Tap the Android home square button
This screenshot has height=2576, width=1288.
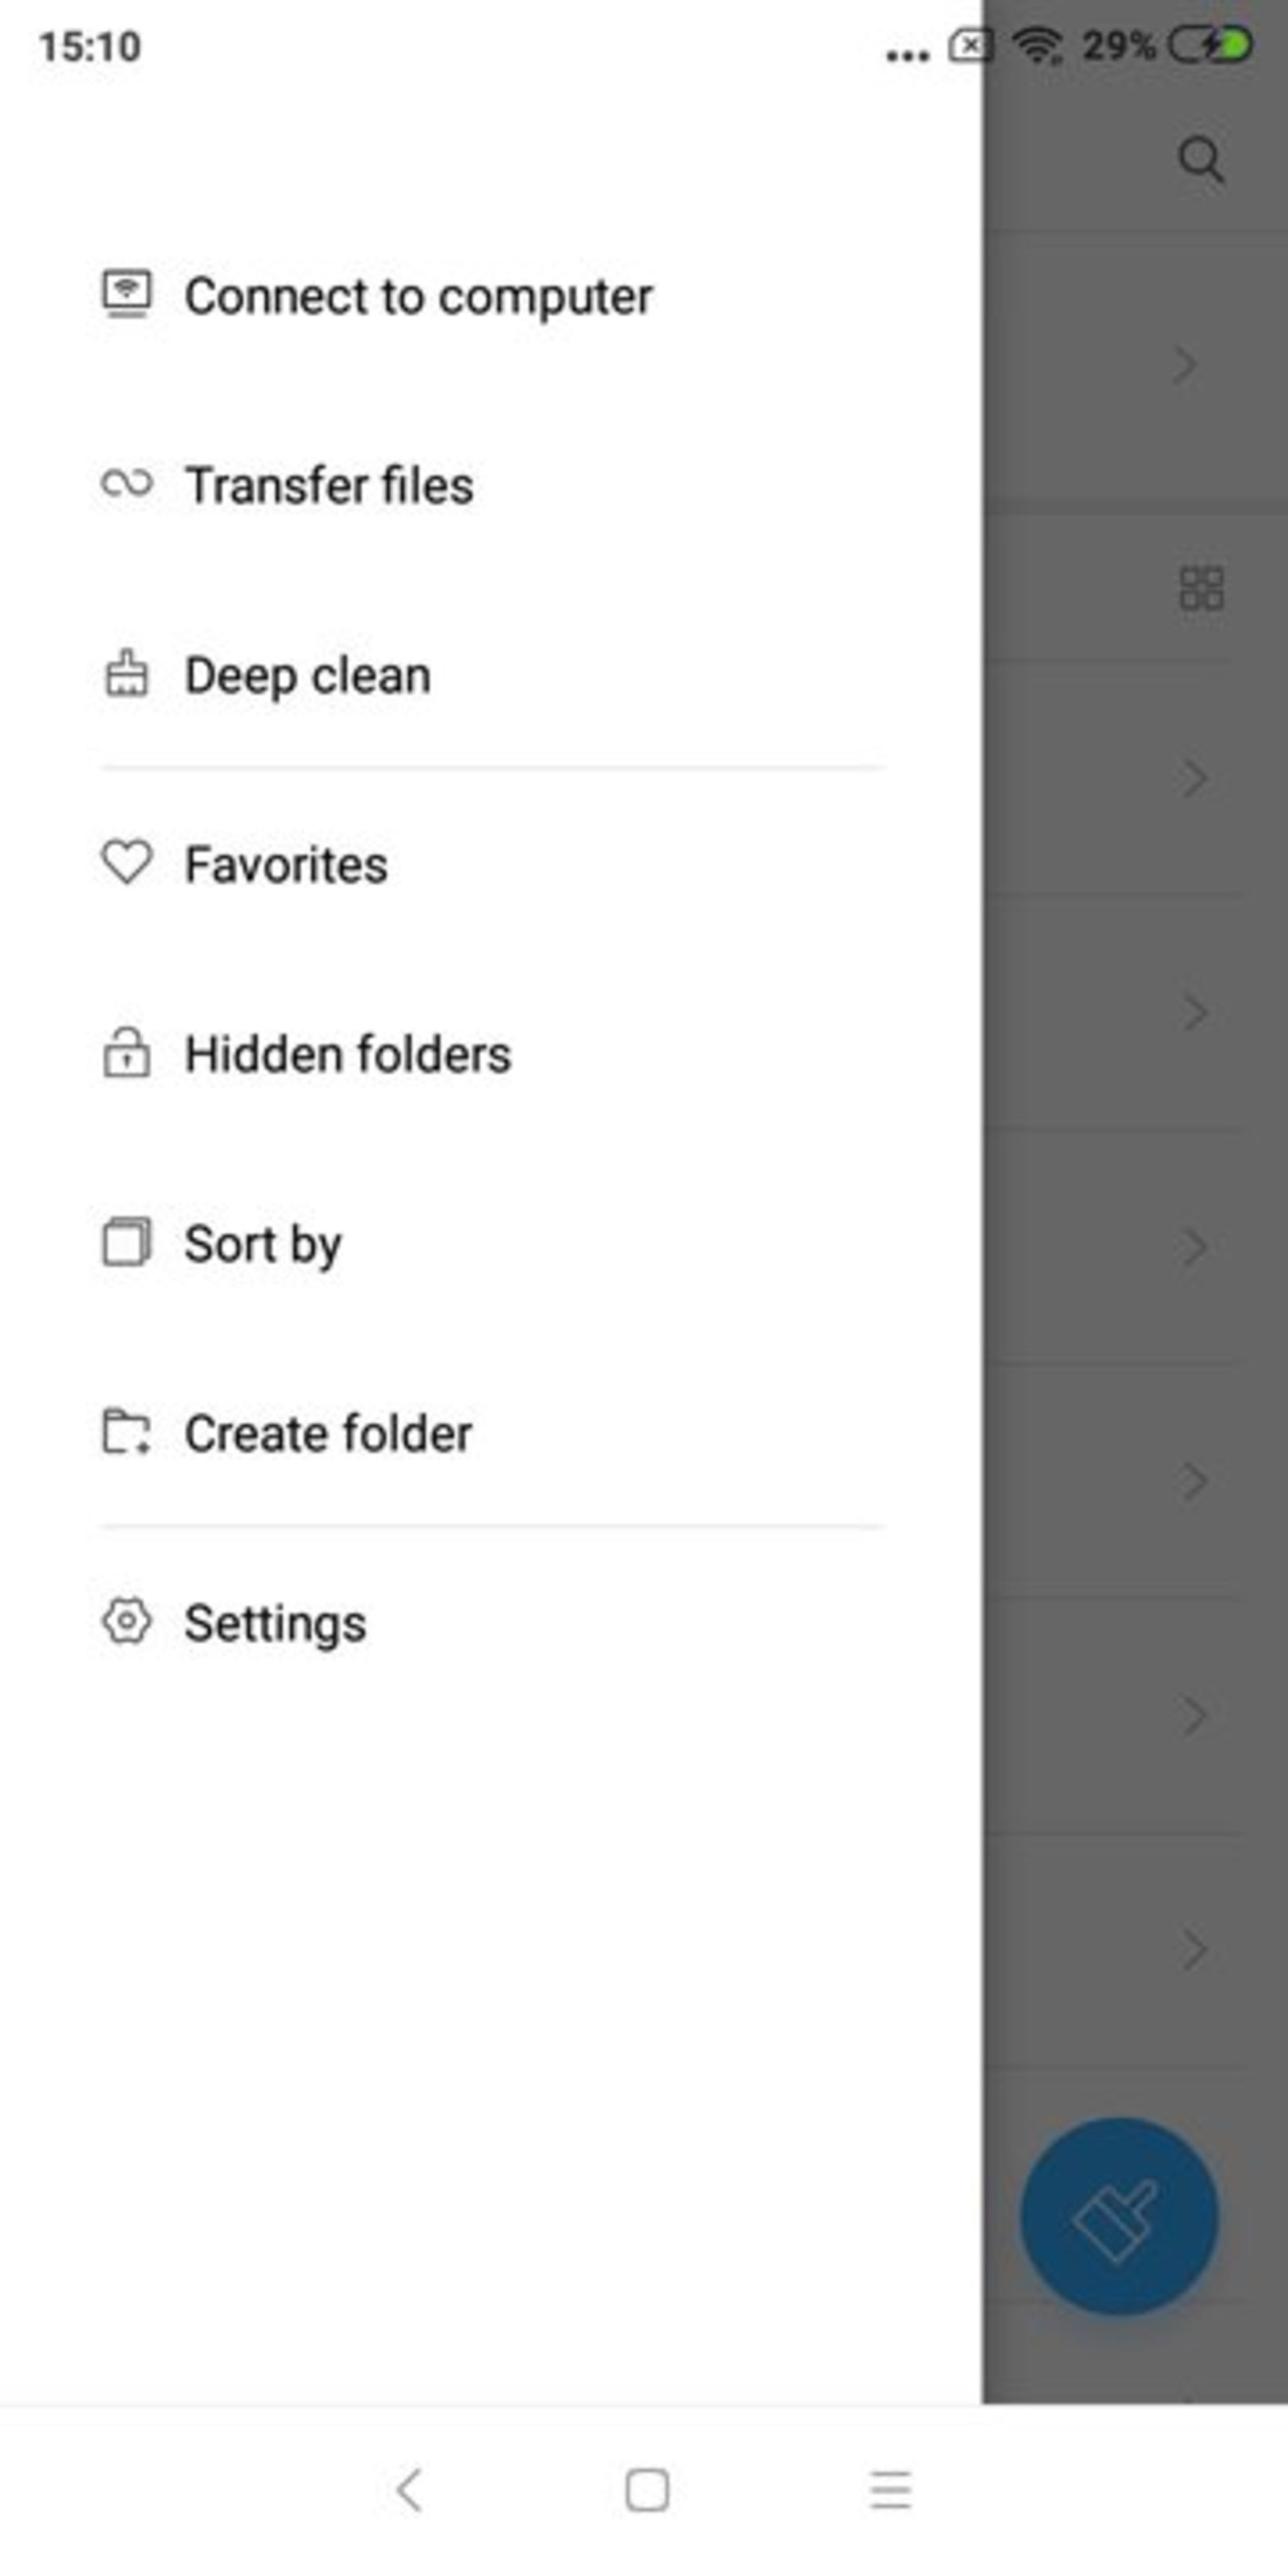coord(647,2490)
